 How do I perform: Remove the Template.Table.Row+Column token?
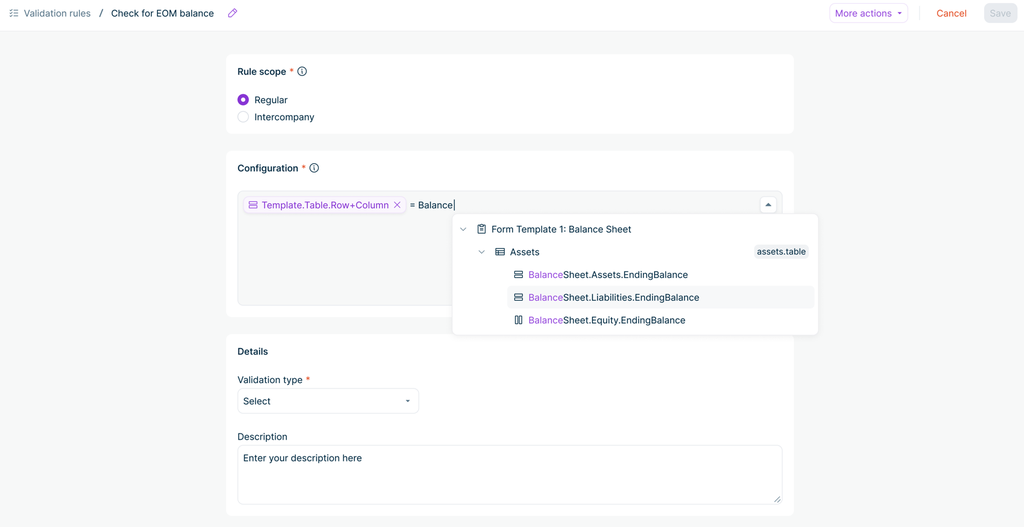click(x=397, y=205)
